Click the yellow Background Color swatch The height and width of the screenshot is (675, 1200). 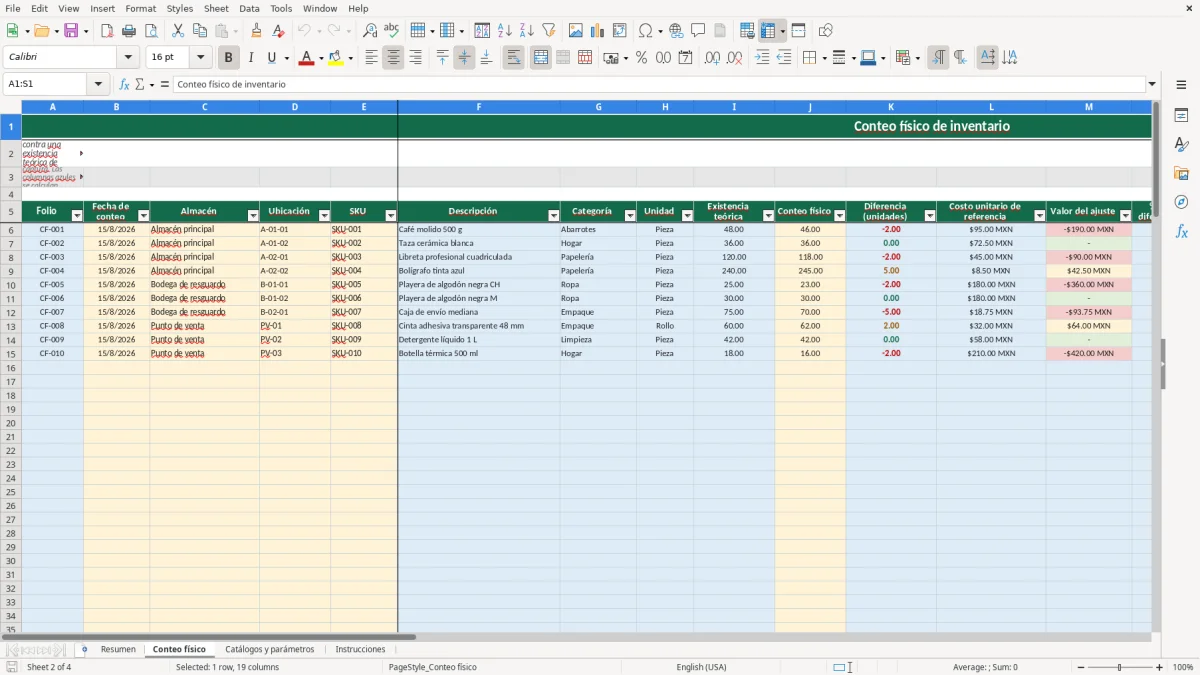(336, 58)
